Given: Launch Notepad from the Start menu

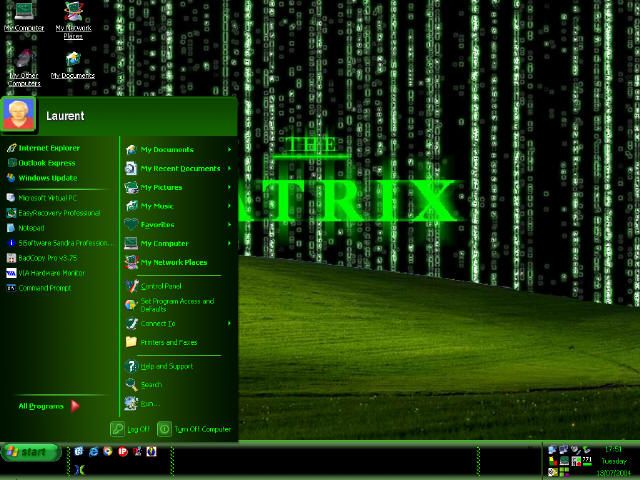Looking at the screenshot, I should coord(26,228).
